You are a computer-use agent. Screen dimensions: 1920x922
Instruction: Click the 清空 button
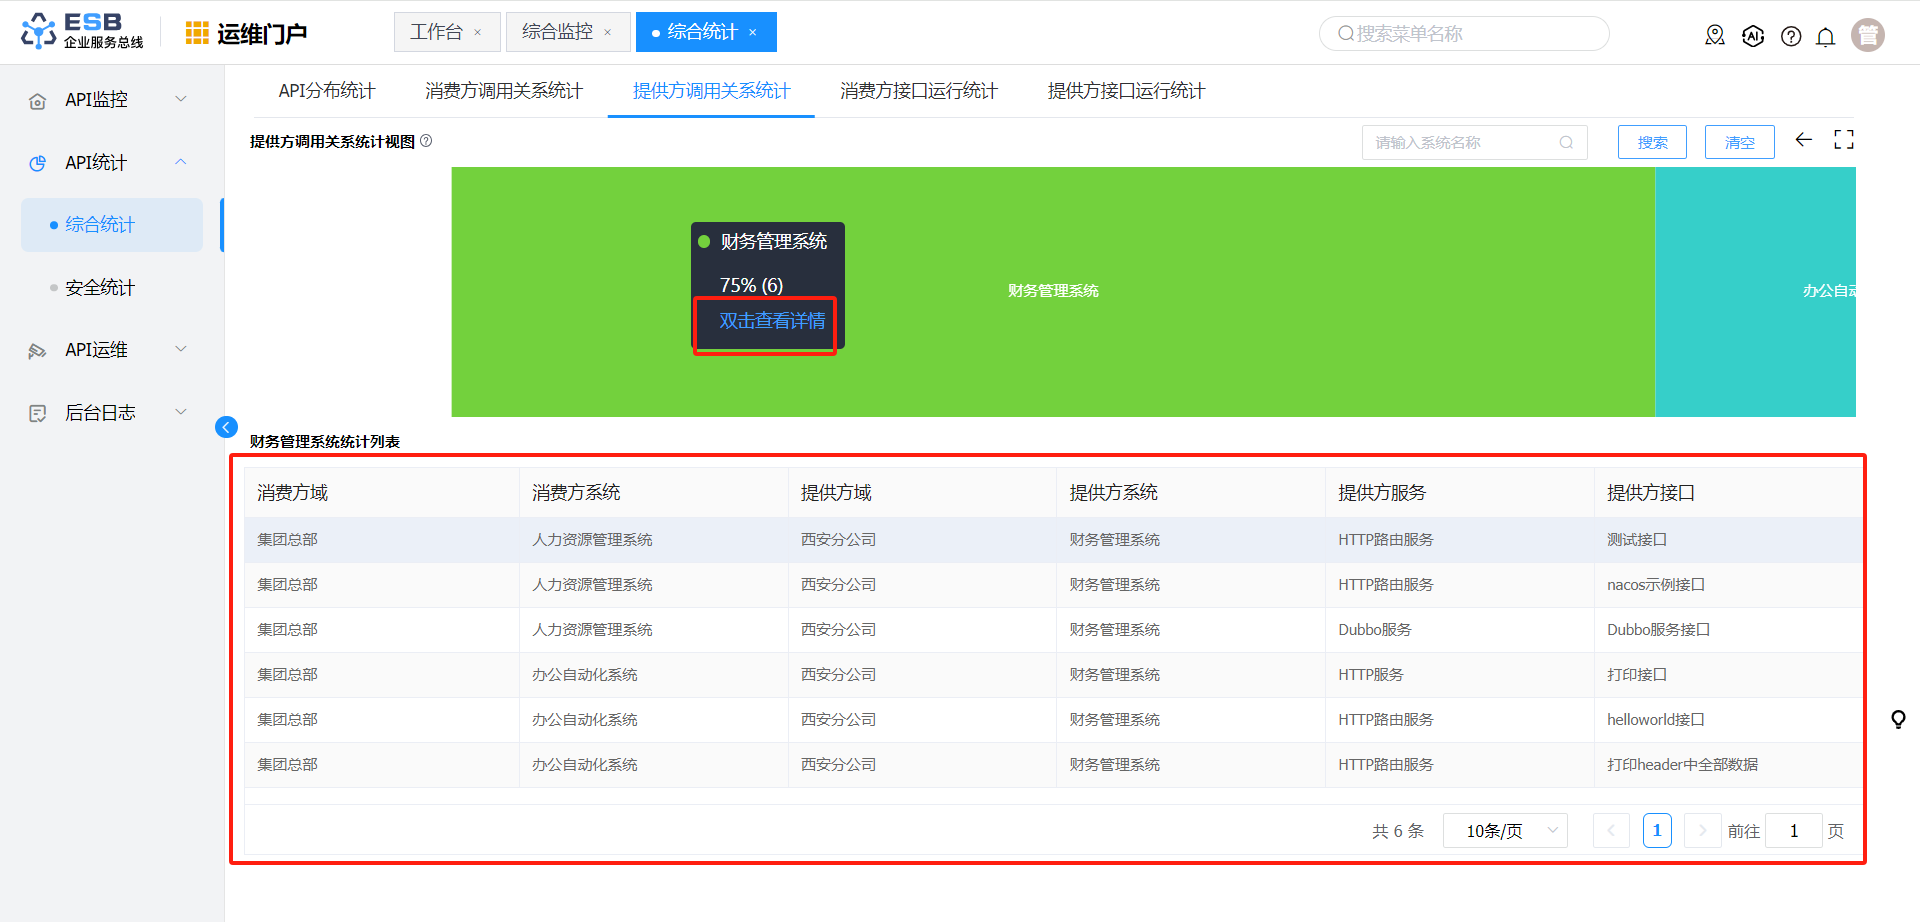coord(1739,142)
